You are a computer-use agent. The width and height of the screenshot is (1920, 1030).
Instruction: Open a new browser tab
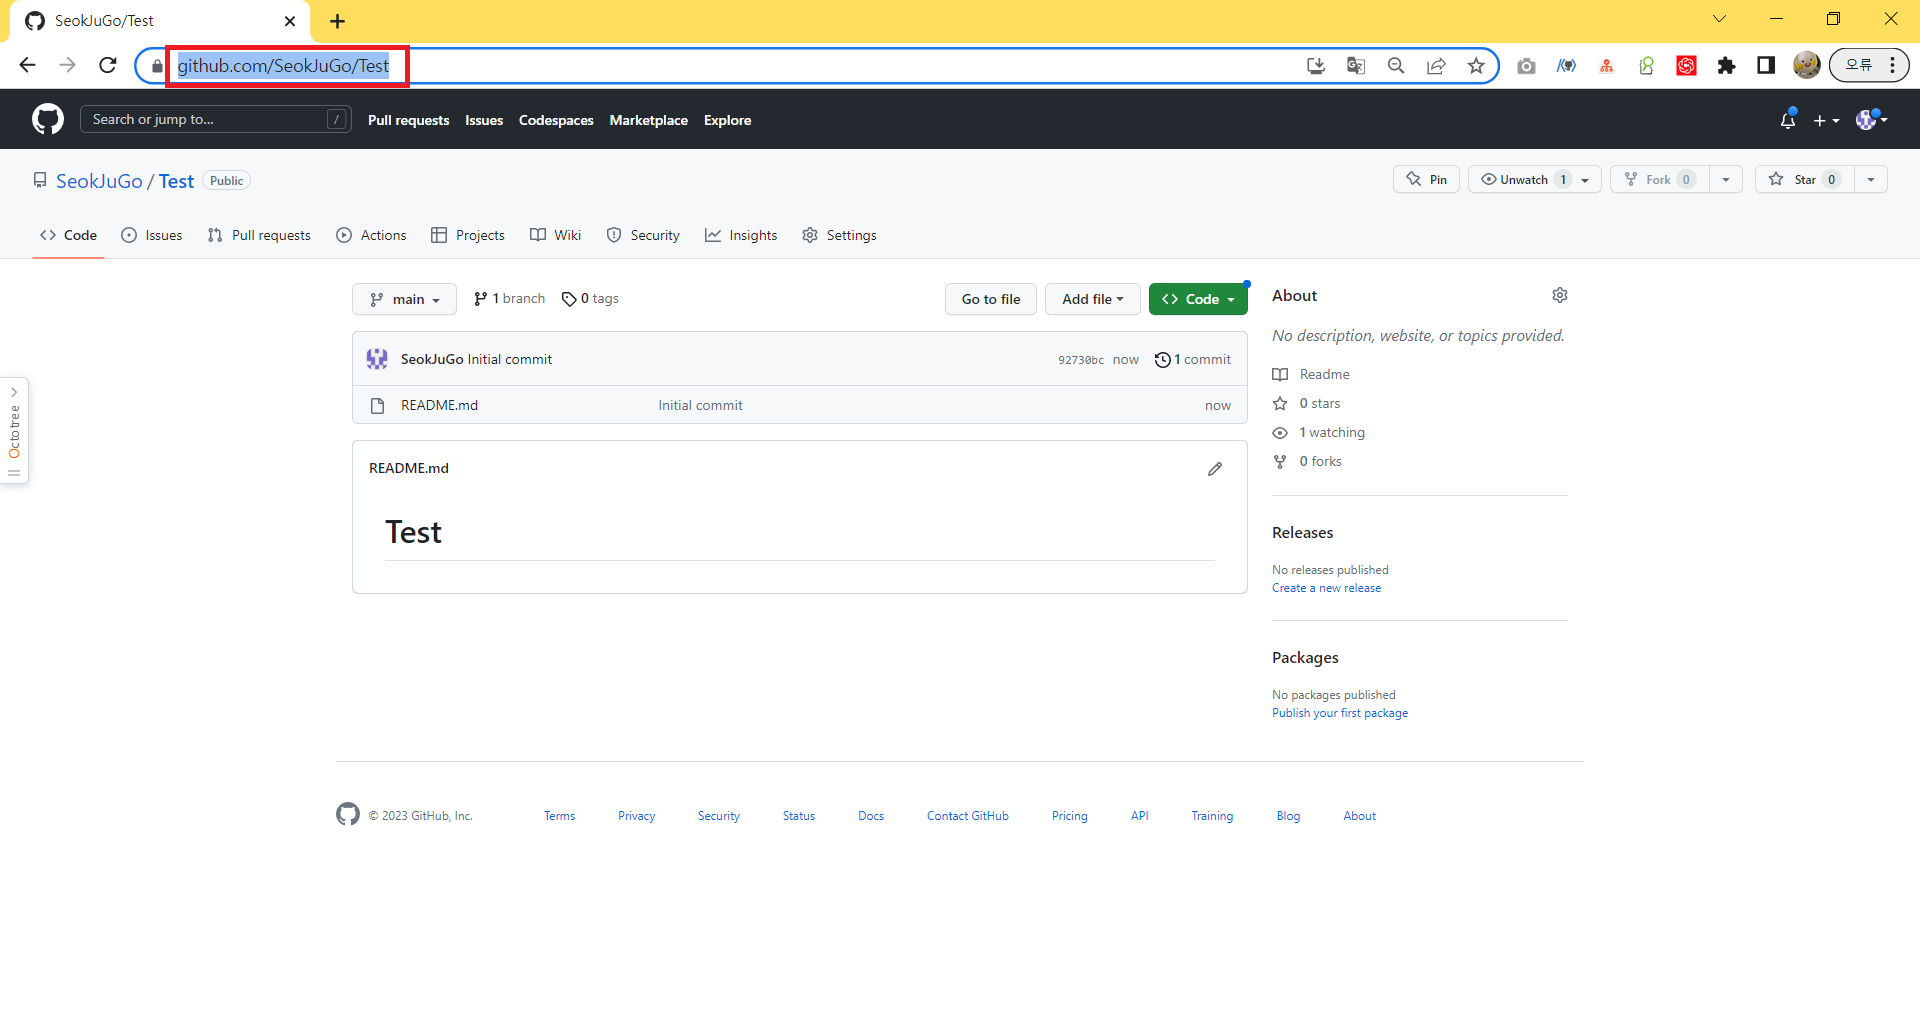point(338,21)
